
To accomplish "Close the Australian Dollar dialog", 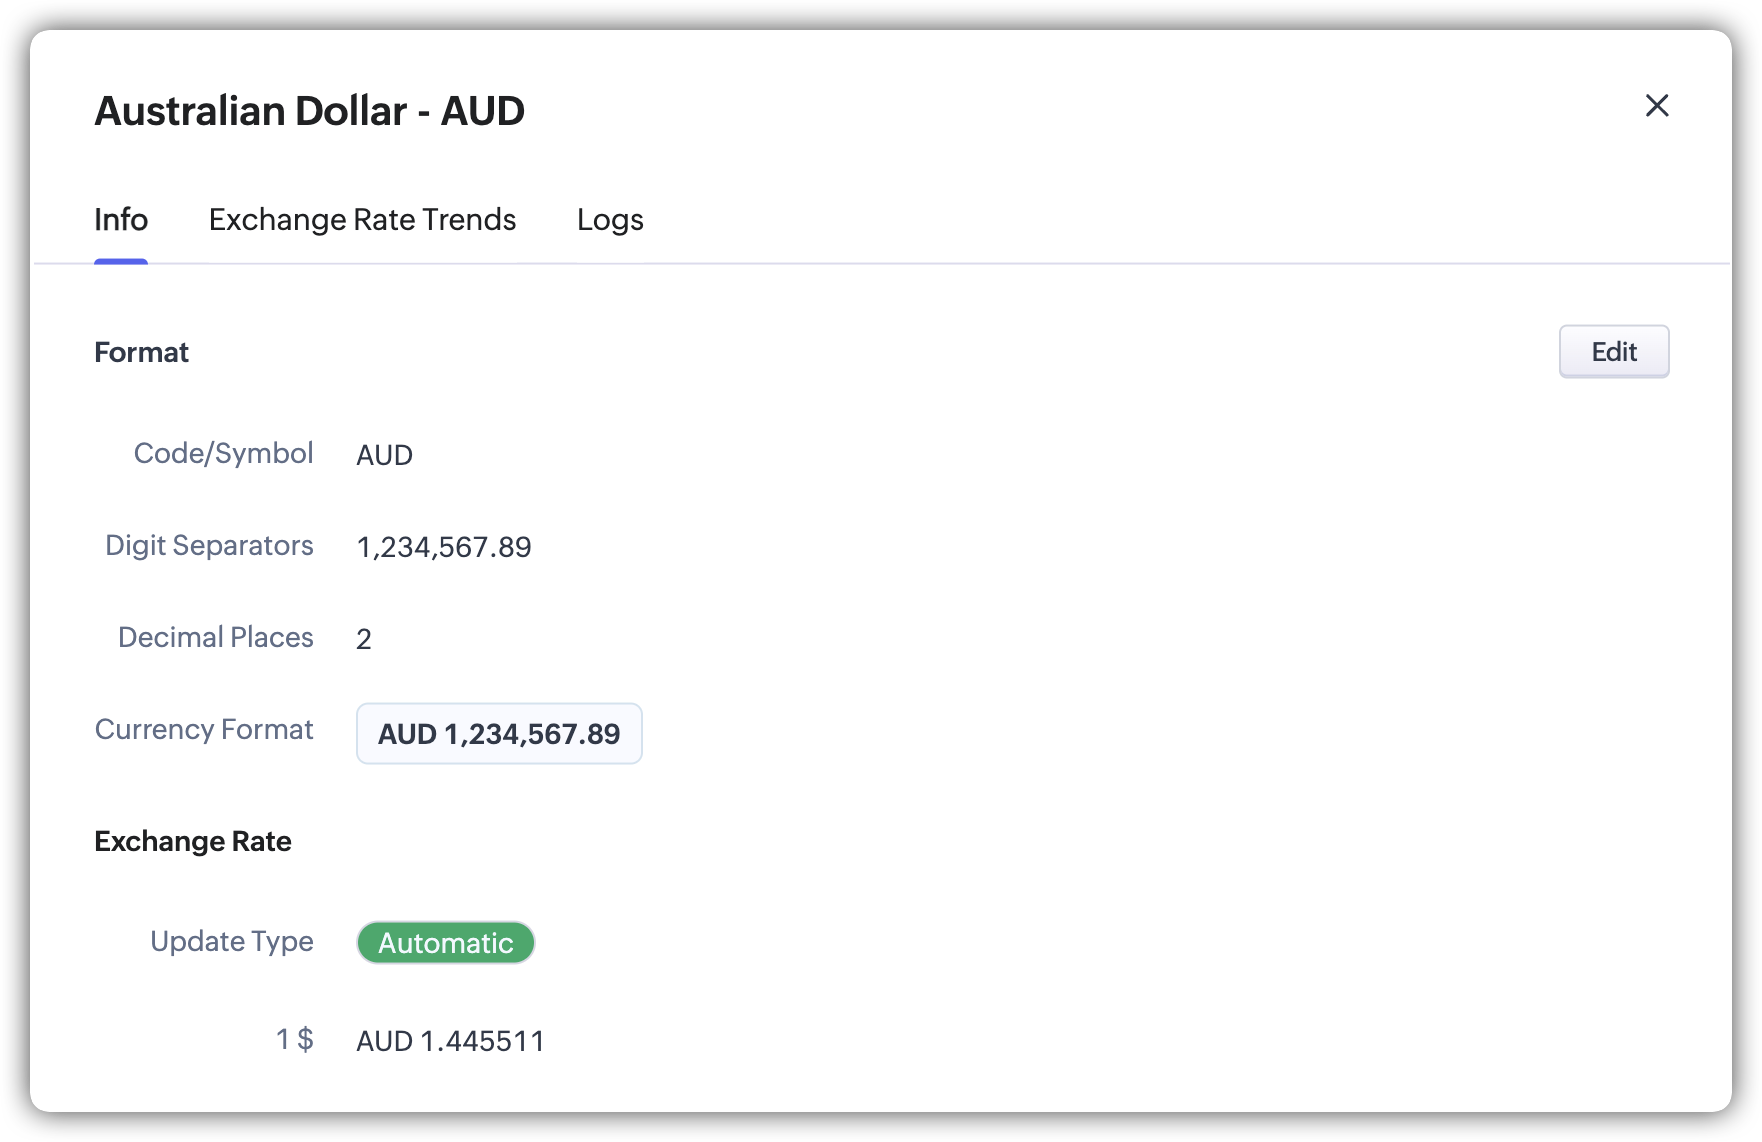I will pyautogui.click(x=1657, y=105).
